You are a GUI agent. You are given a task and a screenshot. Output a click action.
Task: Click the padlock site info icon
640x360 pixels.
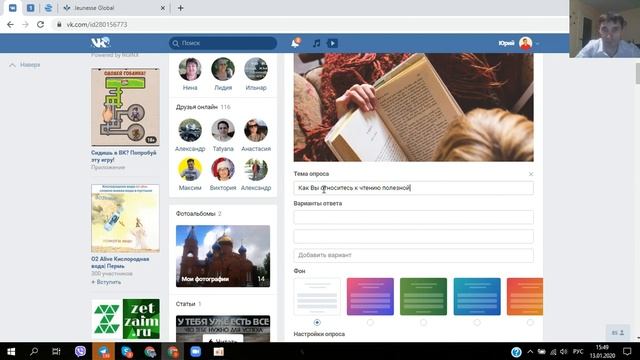click(x=59, y=24)
